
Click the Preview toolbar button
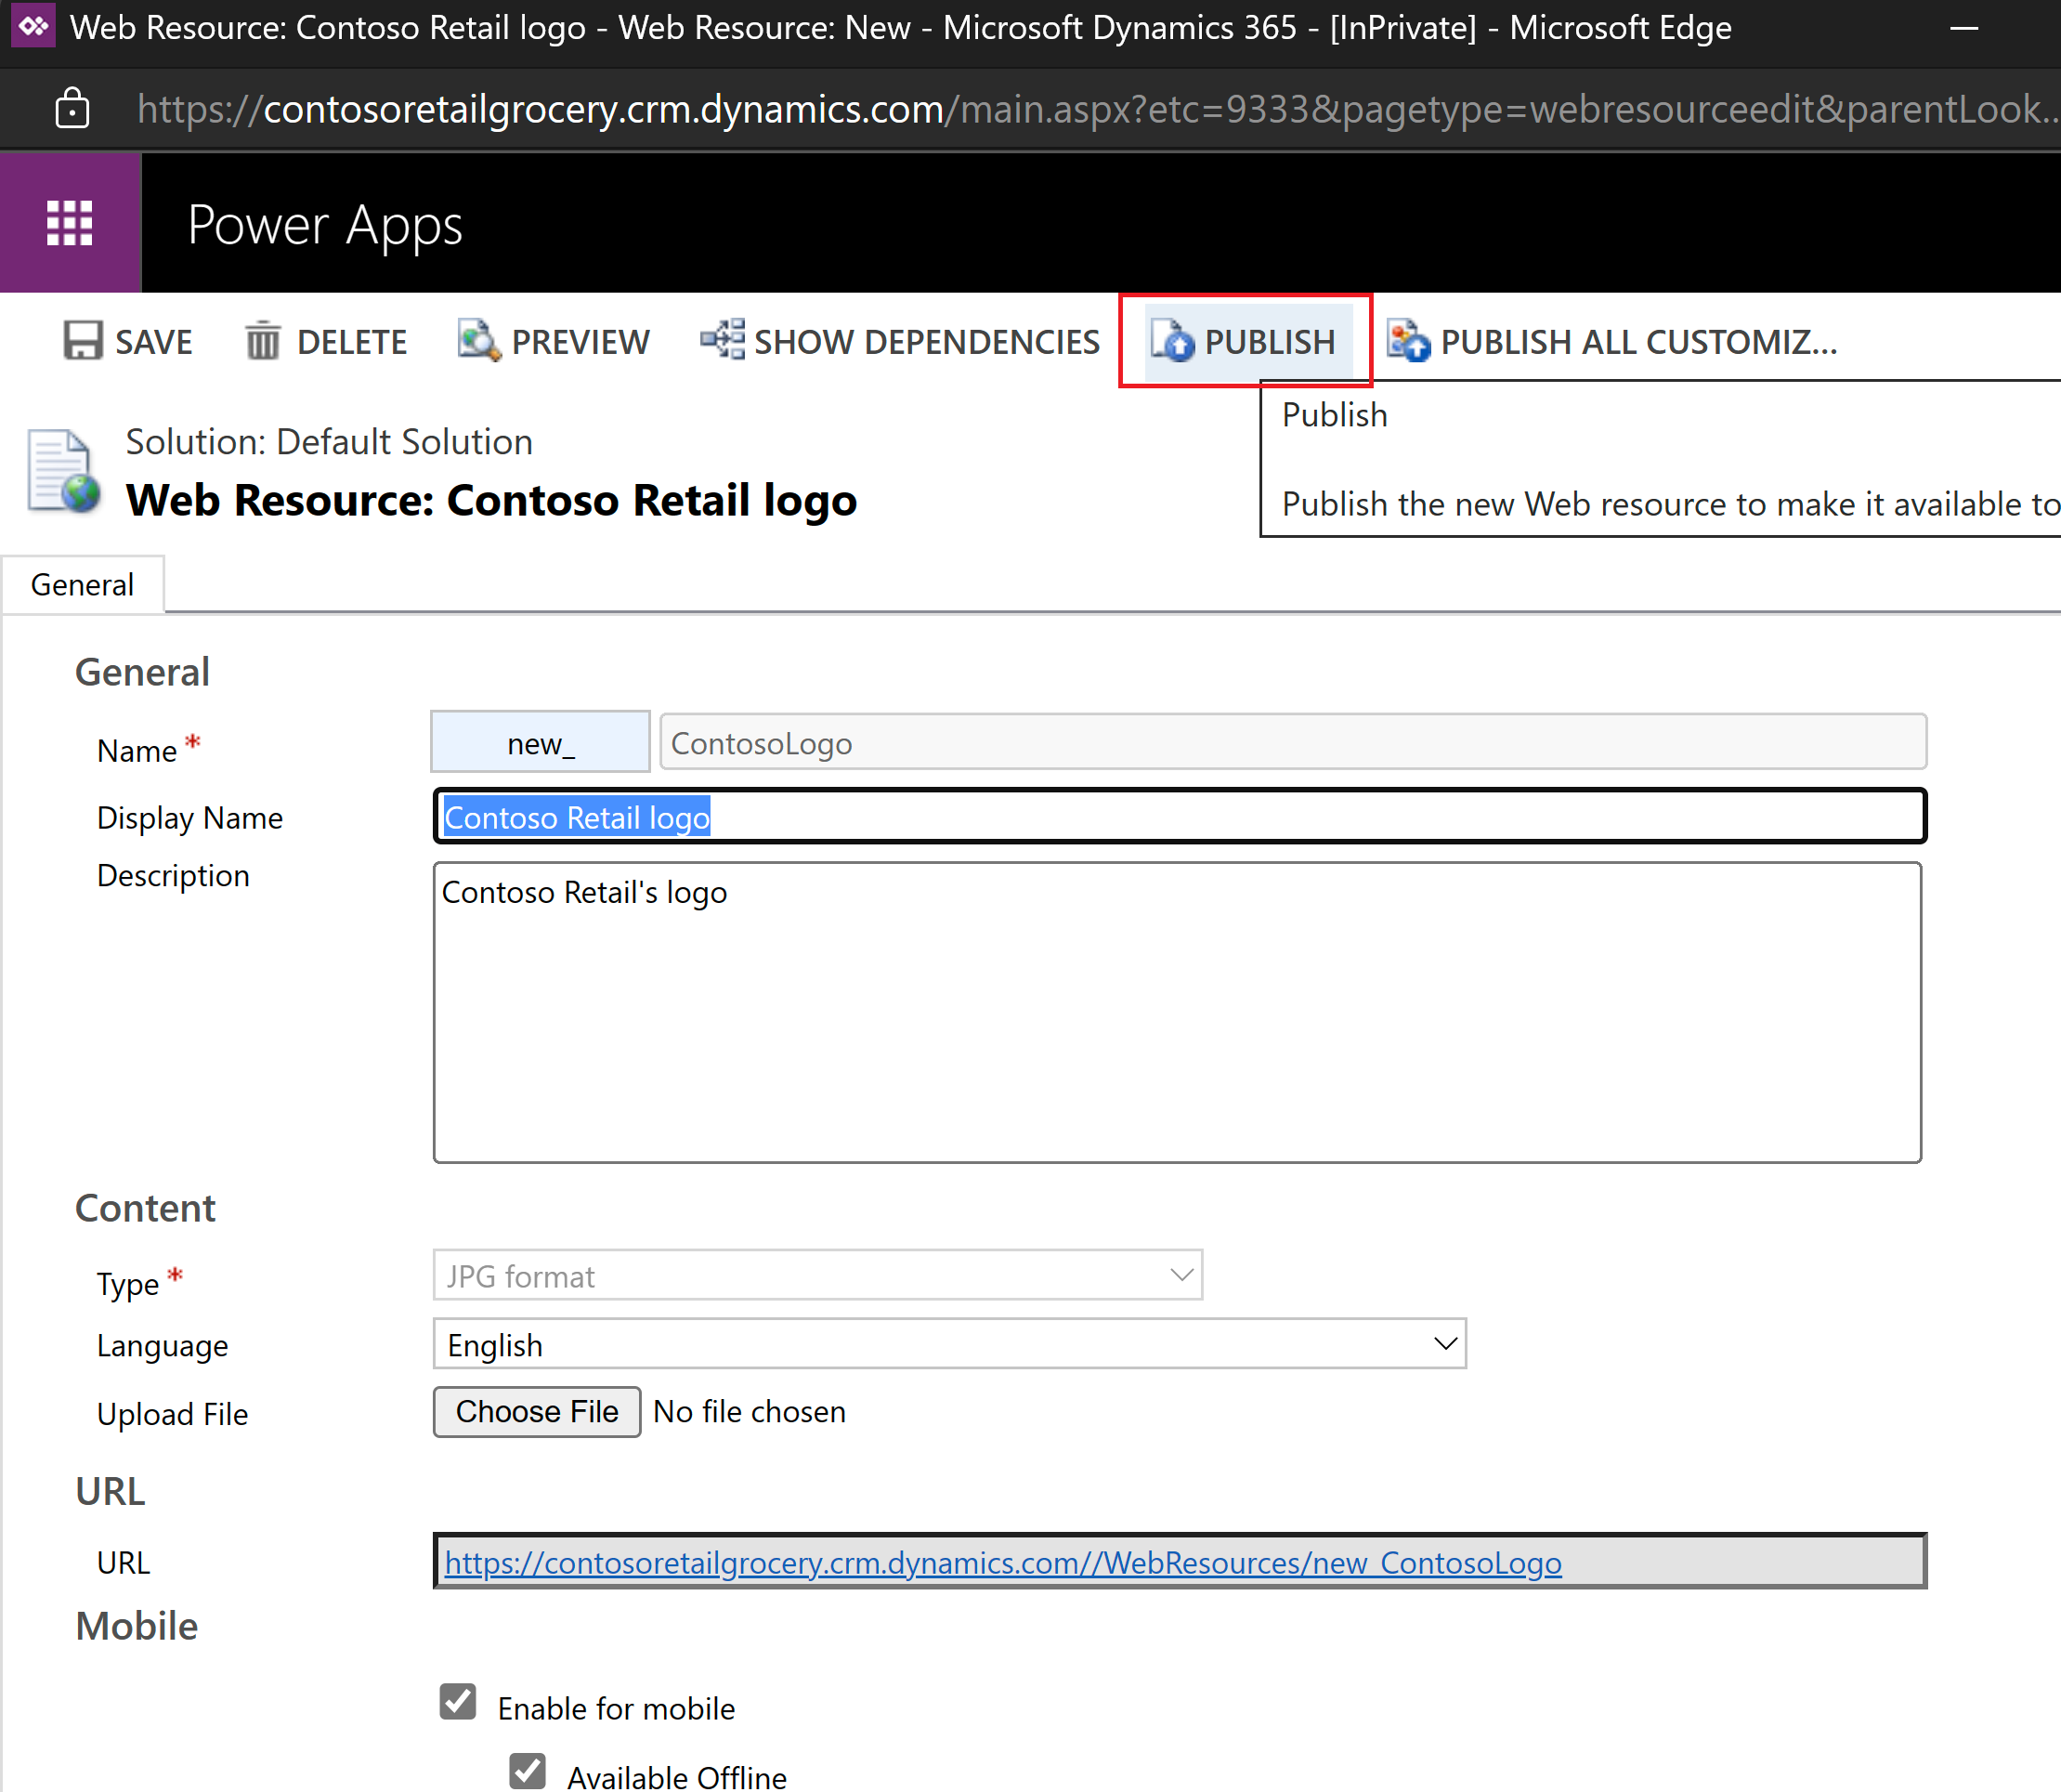click(x=554, y=342)
